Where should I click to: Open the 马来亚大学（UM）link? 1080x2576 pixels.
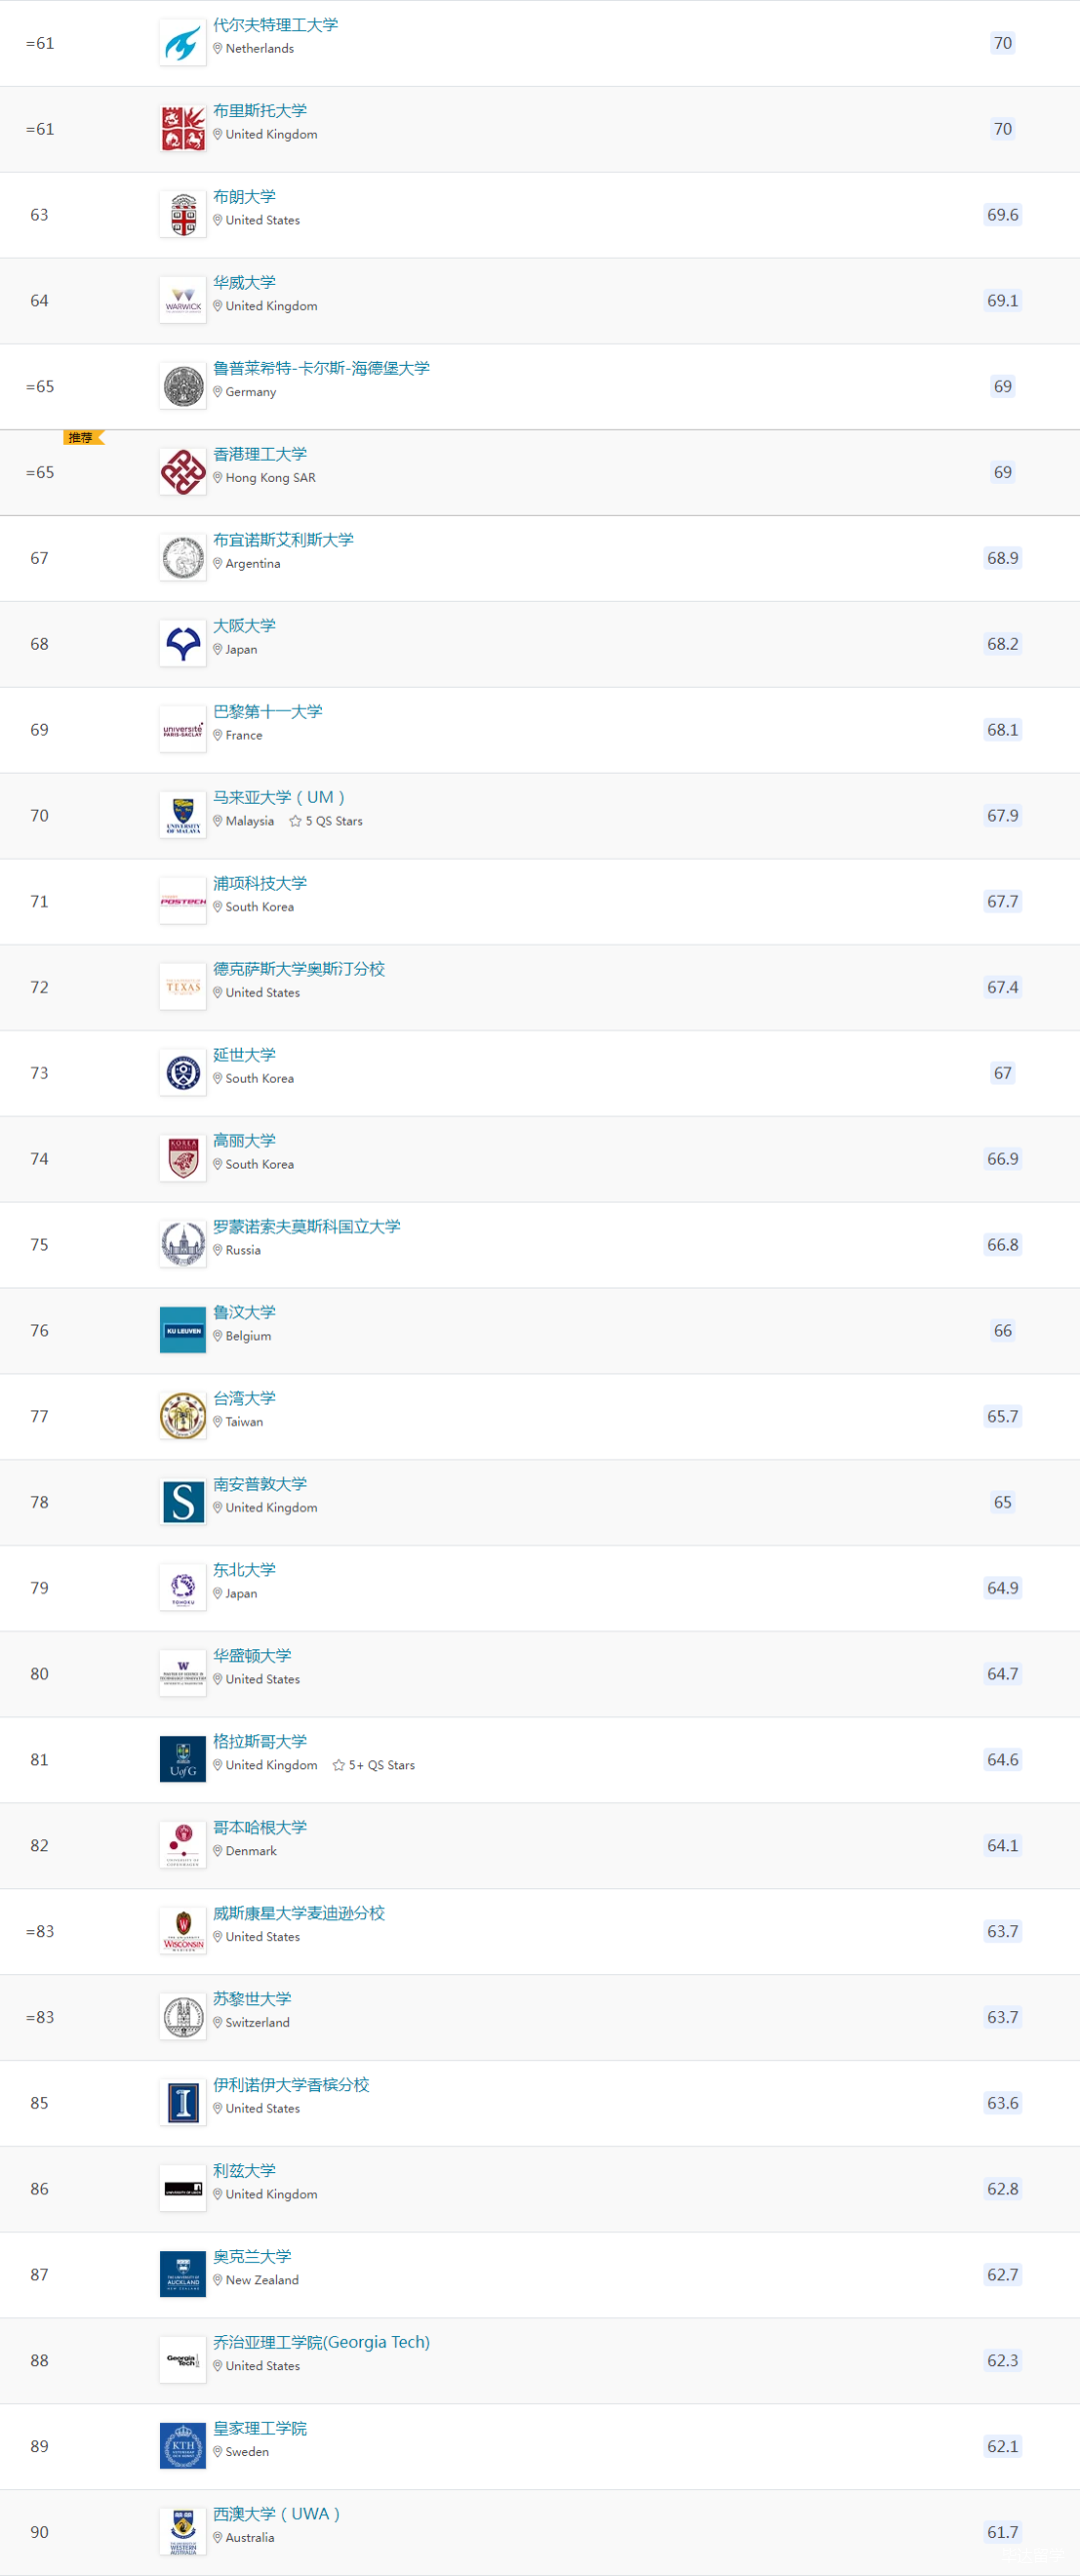click(279, 798)
